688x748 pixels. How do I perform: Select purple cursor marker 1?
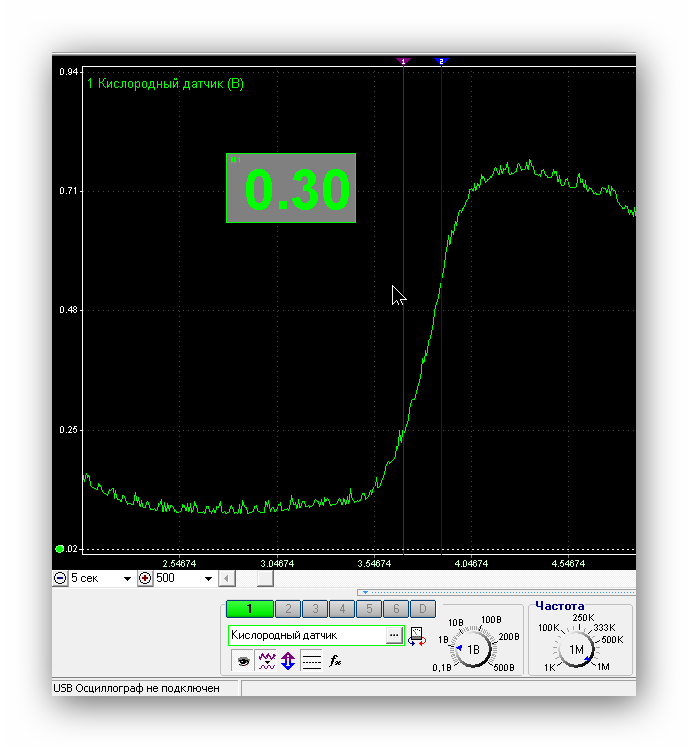tap(403, 62)
